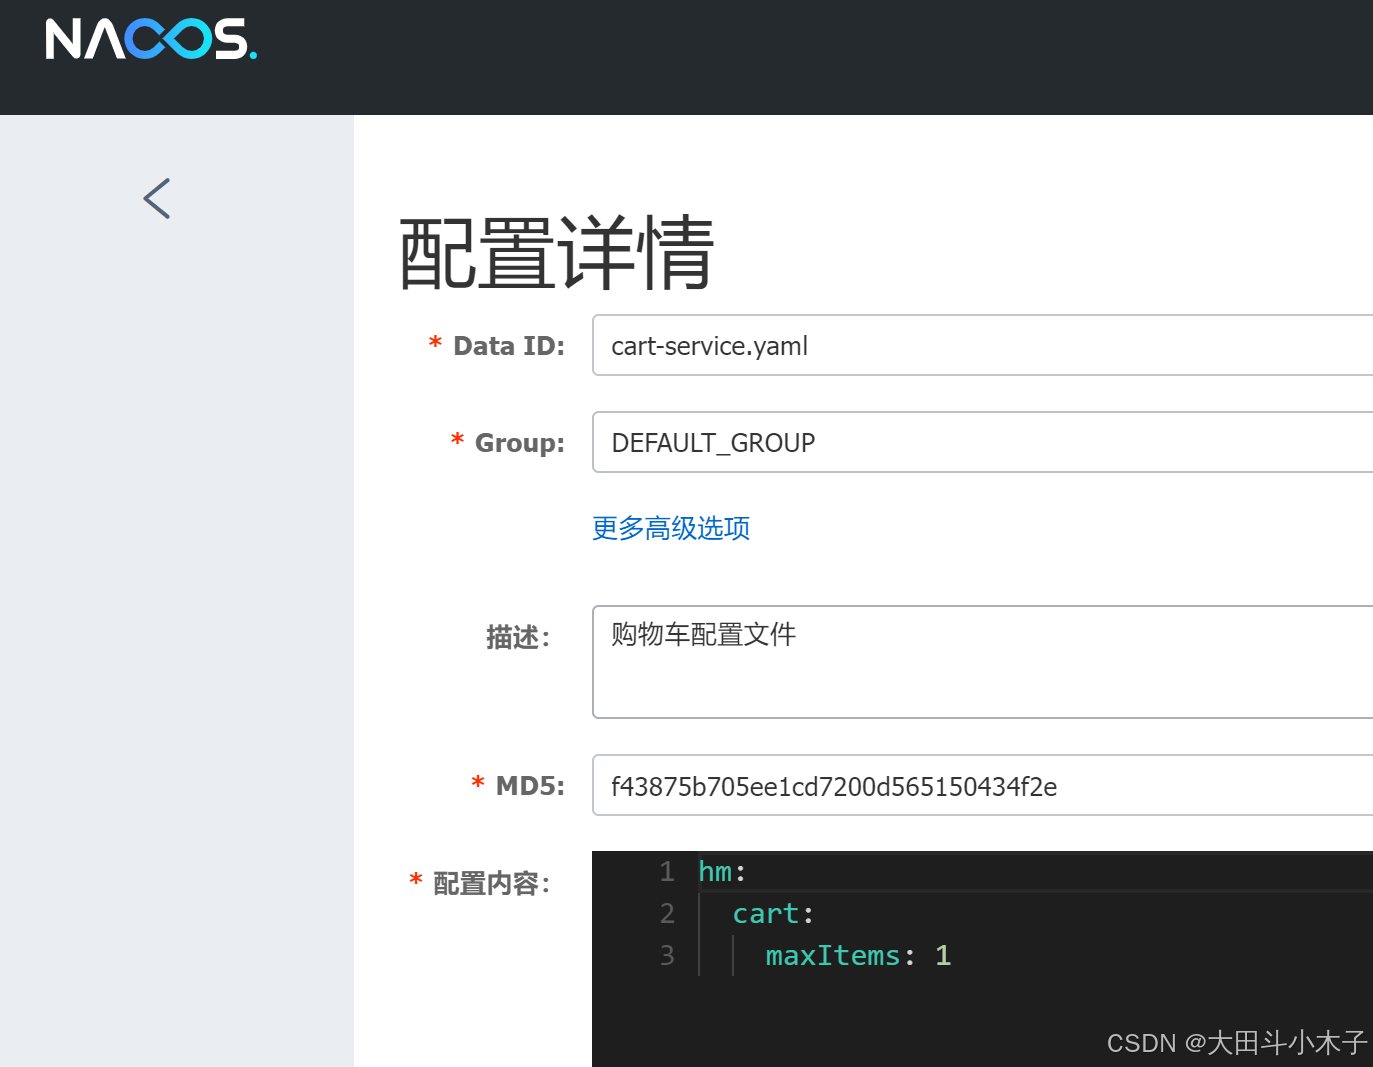Click the 描述 textarea with 购物车配置文件
This screenshot has width=1373, height=1067.
point(983,661)
